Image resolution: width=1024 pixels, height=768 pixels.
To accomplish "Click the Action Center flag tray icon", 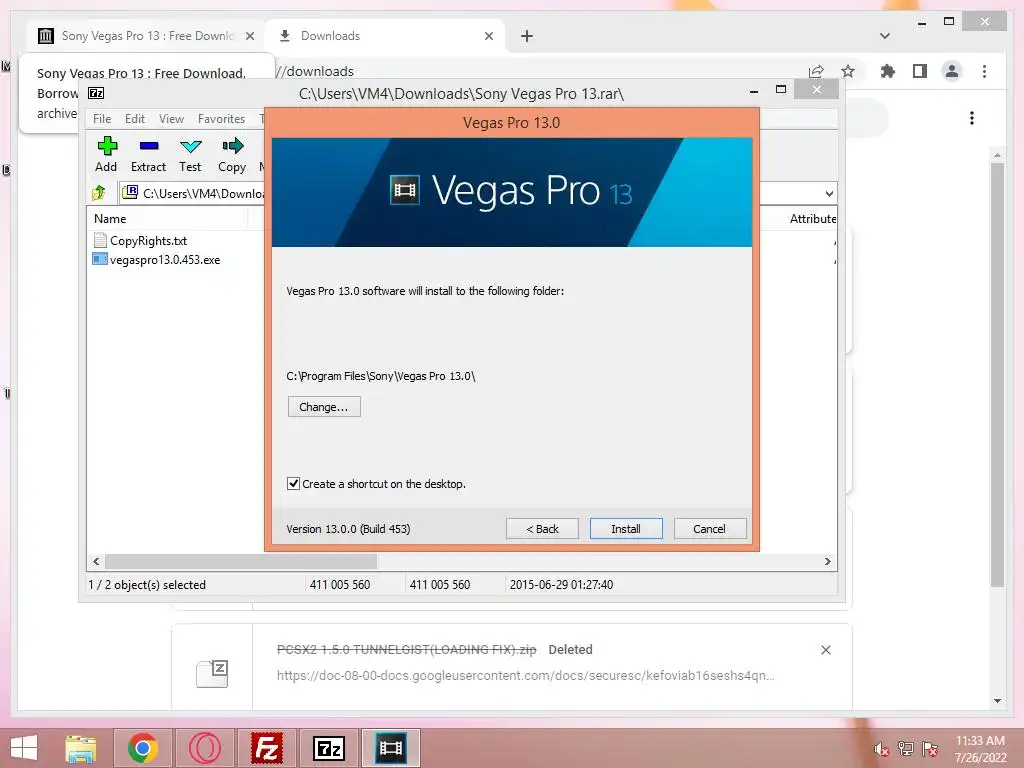I will coord(930,749).
